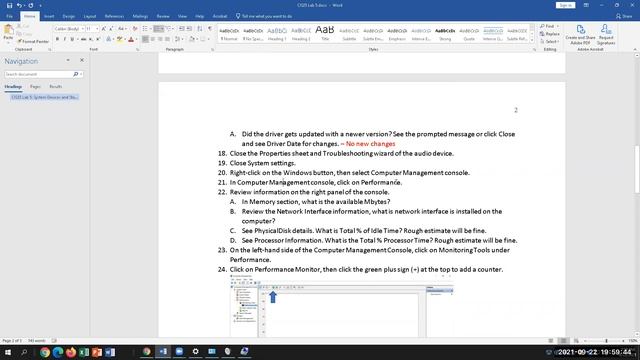This screenshot has width=640, height=360.
Task: Shrink font size icon
Action: pos(111,29)
